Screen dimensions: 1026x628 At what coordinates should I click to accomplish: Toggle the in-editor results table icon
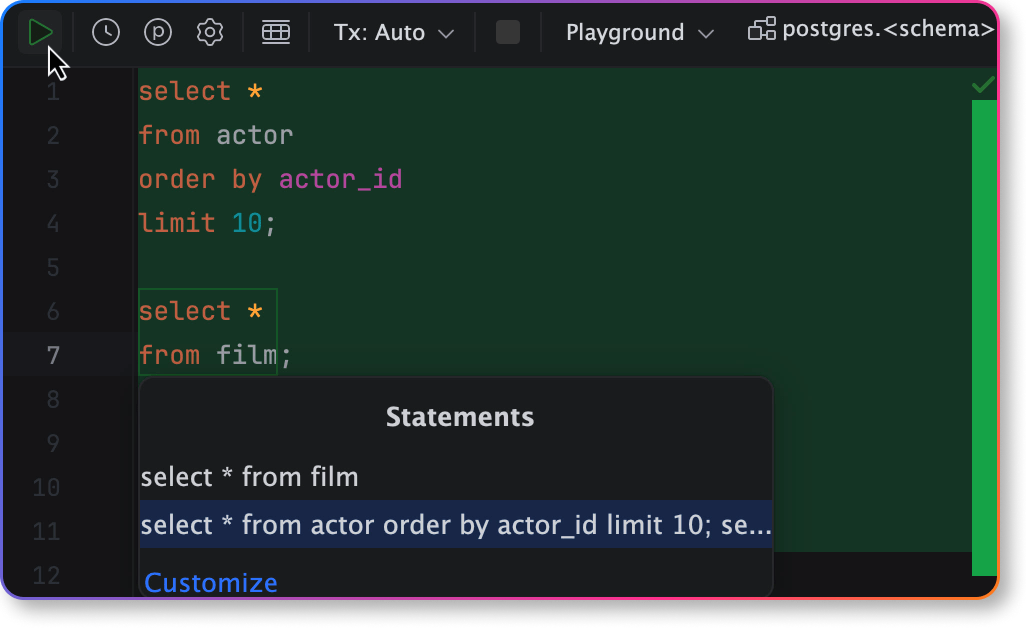click(x=276, y=32)
